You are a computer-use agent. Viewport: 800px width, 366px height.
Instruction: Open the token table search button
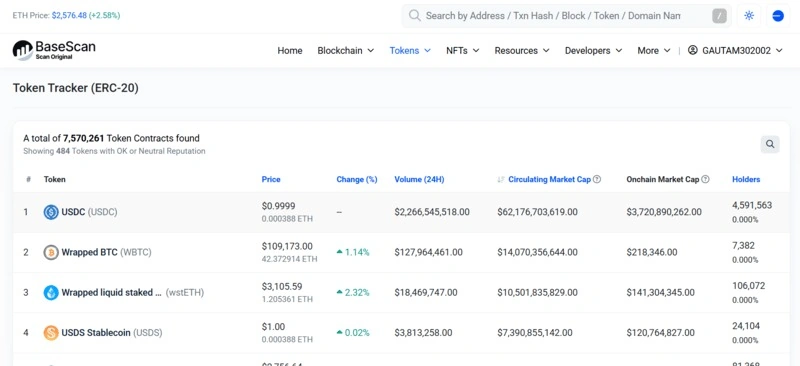[x=770, y=144]
